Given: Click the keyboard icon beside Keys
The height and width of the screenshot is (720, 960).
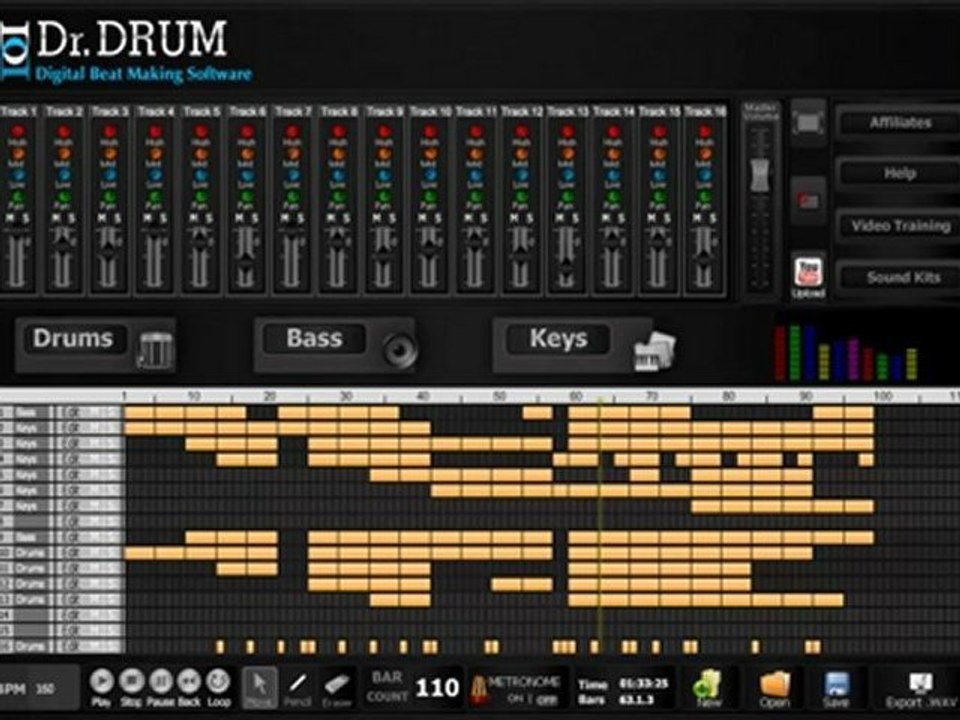Looking at the screenshot, I should pyautogui.click(x=654, y=351).
